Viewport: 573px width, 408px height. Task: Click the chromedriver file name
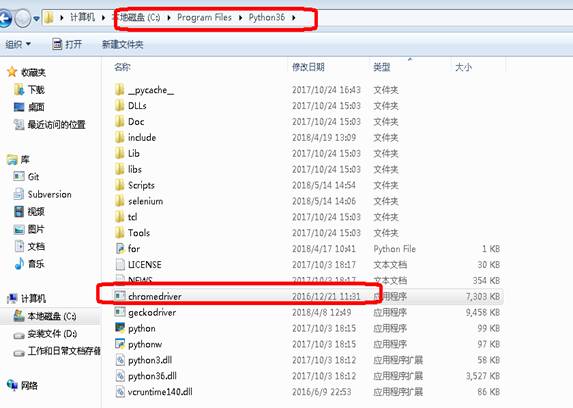(155, 296)
